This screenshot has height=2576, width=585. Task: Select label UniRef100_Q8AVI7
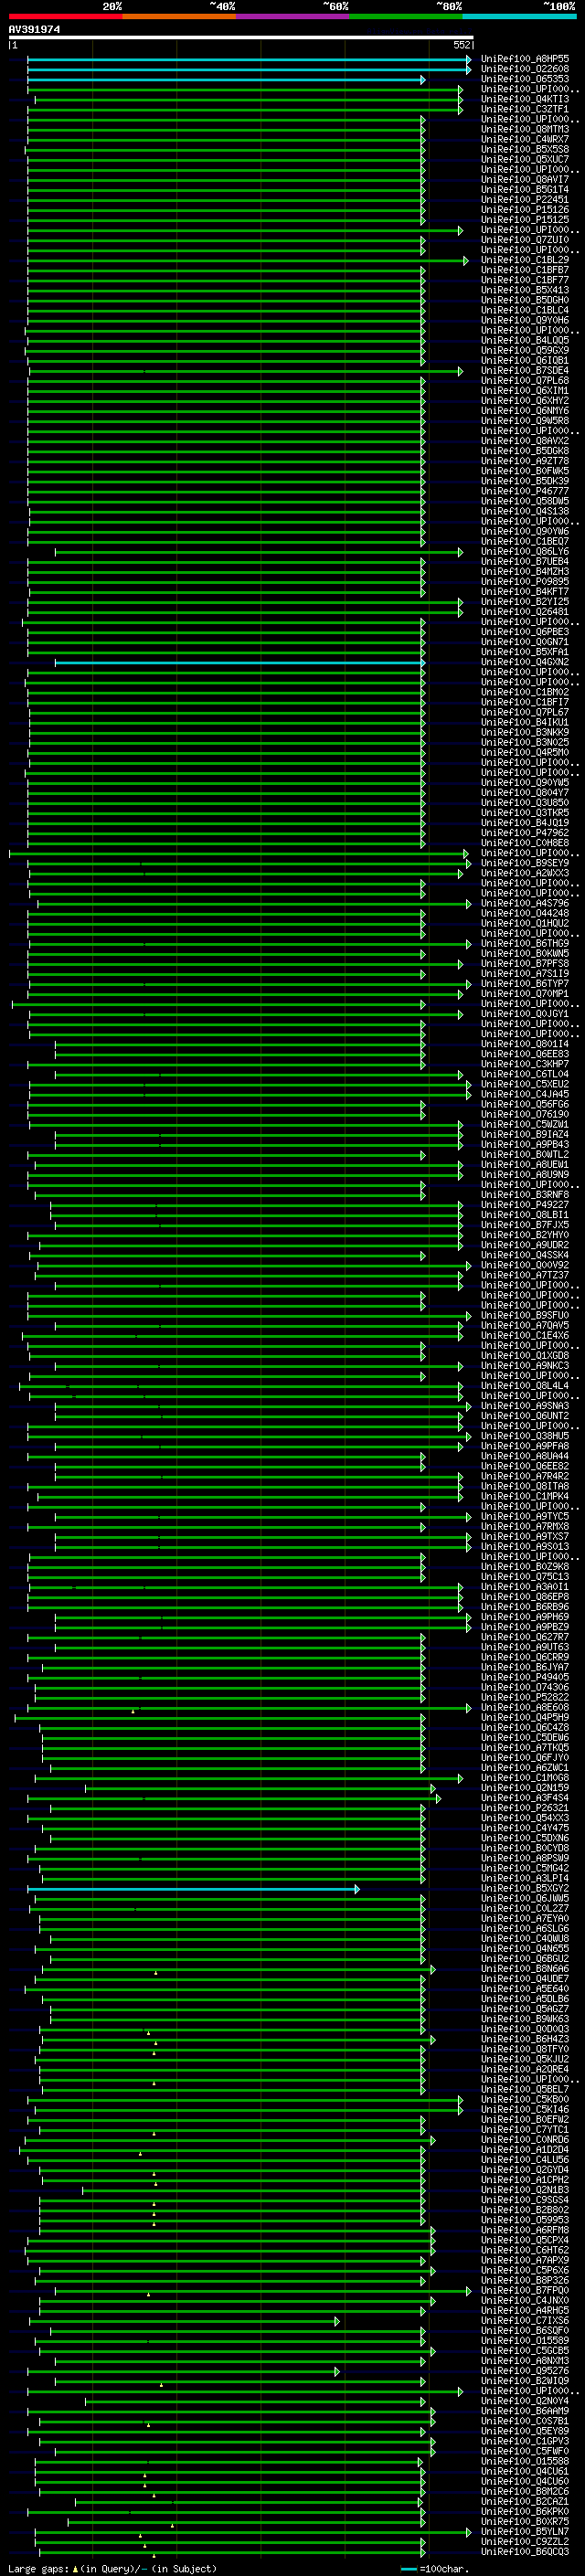[525, 179]
